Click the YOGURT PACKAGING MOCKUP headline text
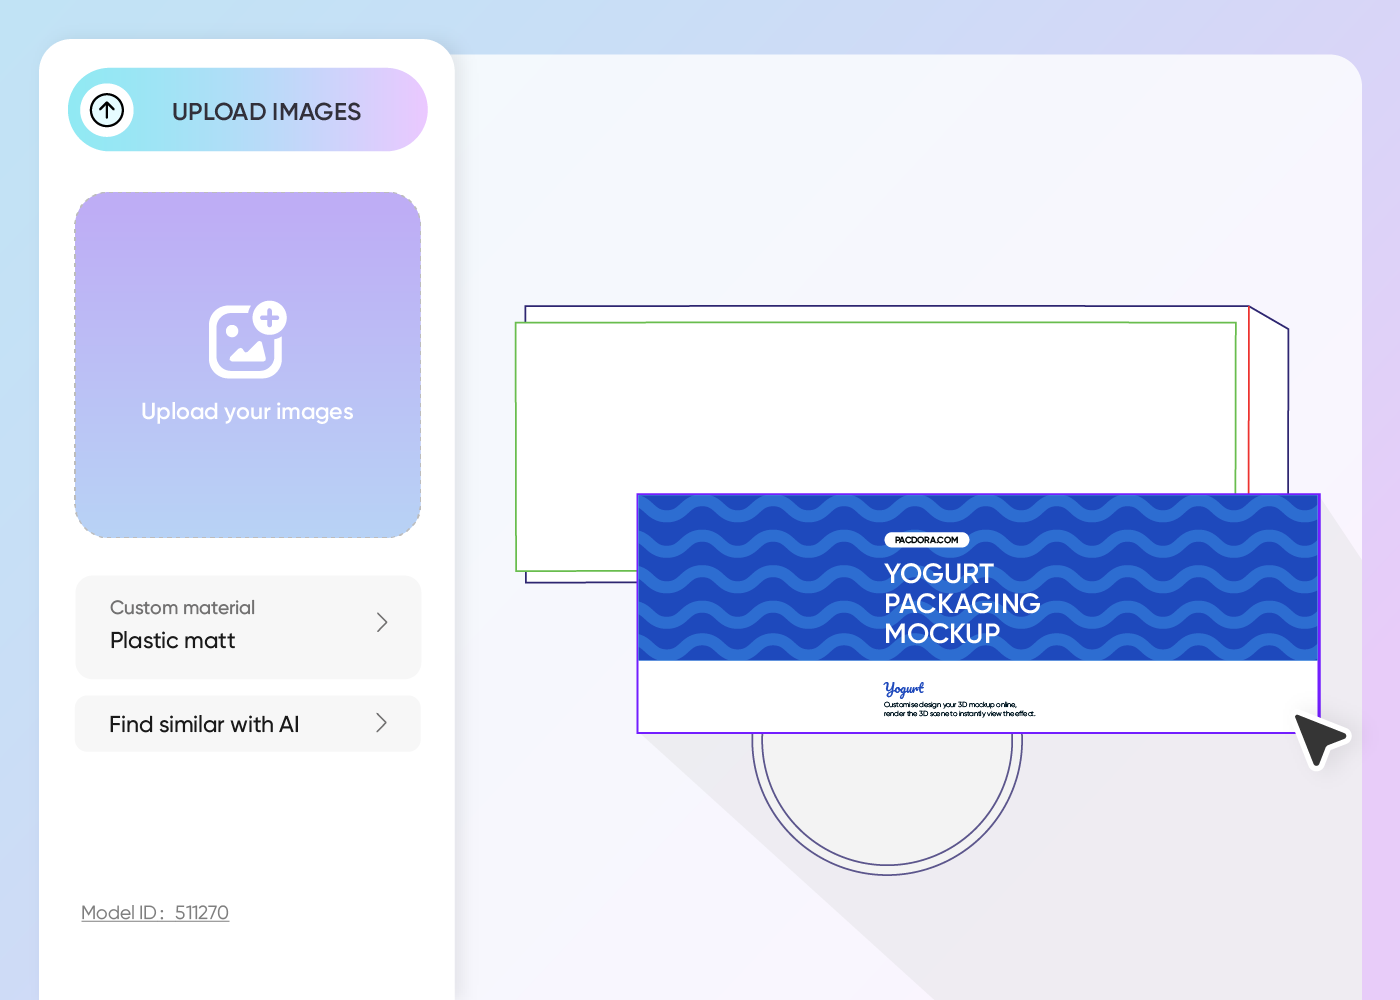Screen dimensions: 1400x1000 click(961, 604)
